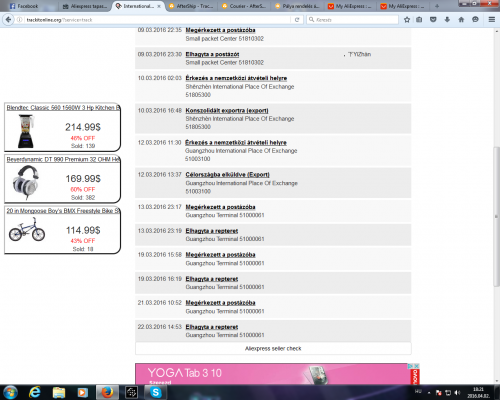
Task: Click the YOGA Tab 3 10 ad banner
Action: point(273,374)
